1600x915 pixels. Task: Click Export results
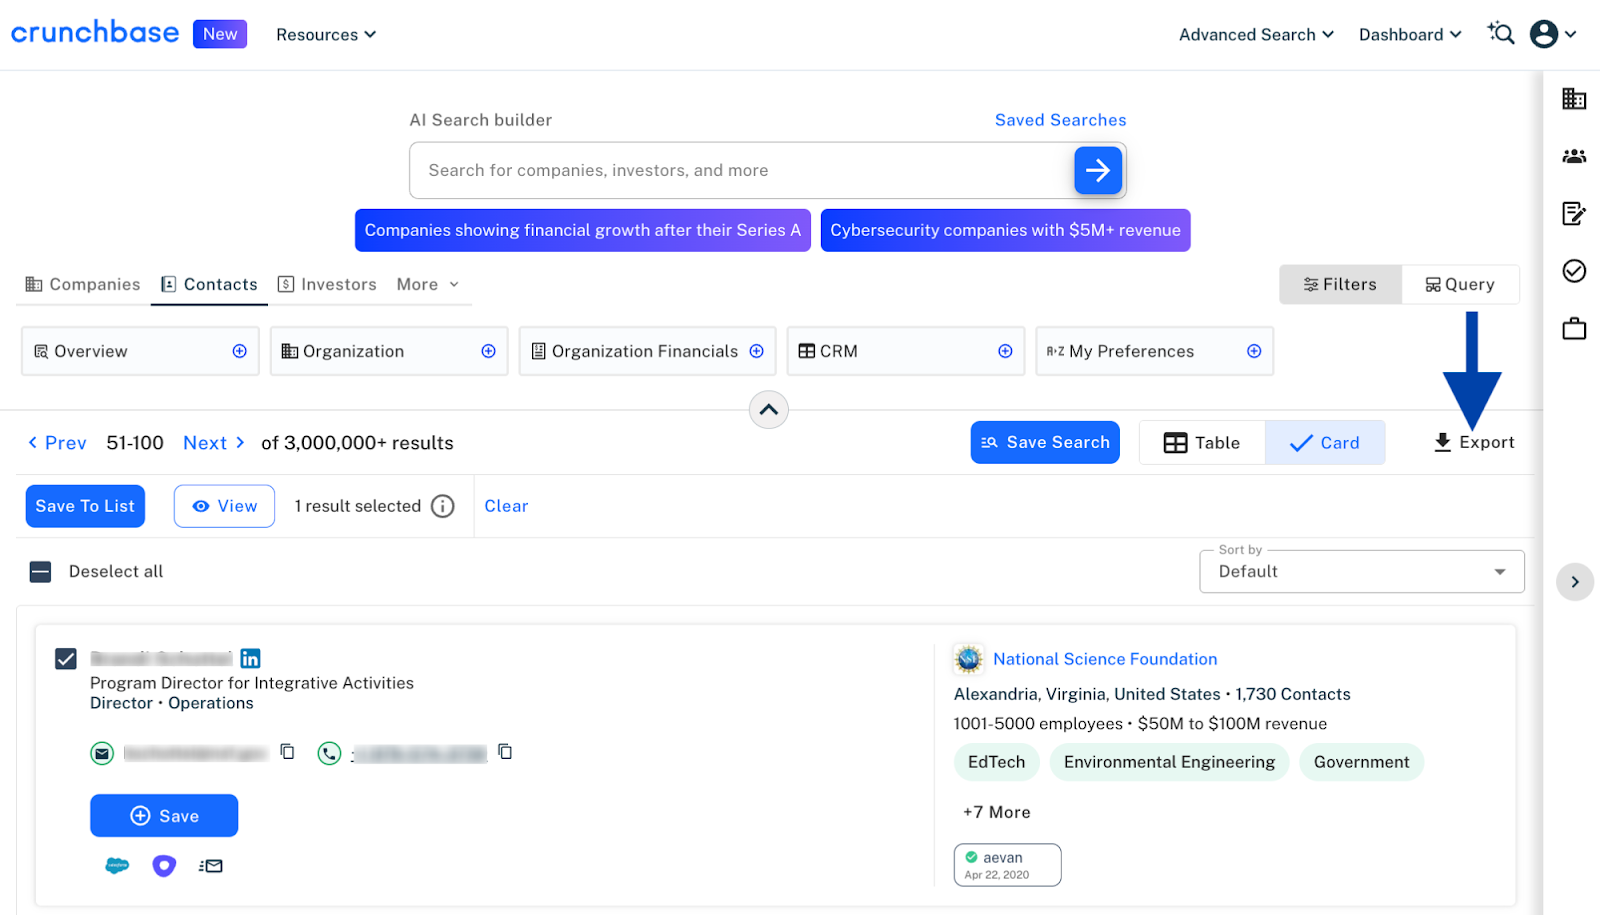pos(1474,442)
